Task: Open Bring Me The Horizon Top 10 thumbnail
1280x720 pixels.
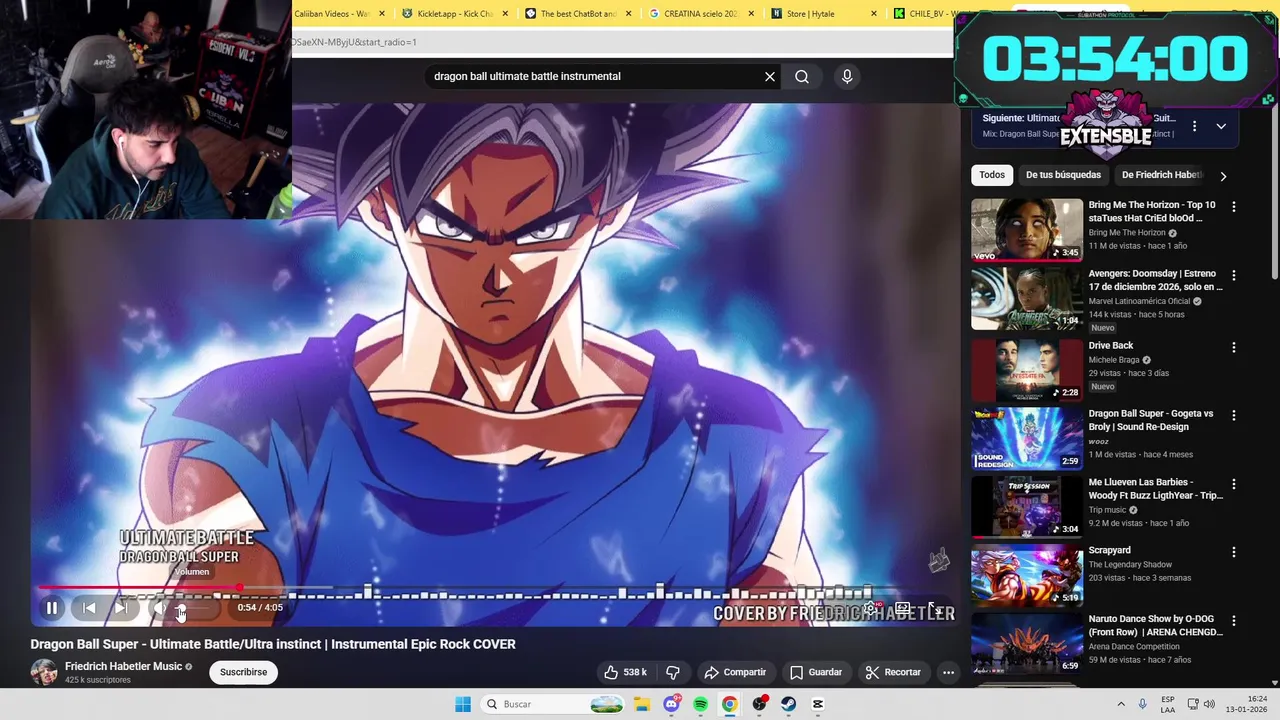Action: [1027, 229]
